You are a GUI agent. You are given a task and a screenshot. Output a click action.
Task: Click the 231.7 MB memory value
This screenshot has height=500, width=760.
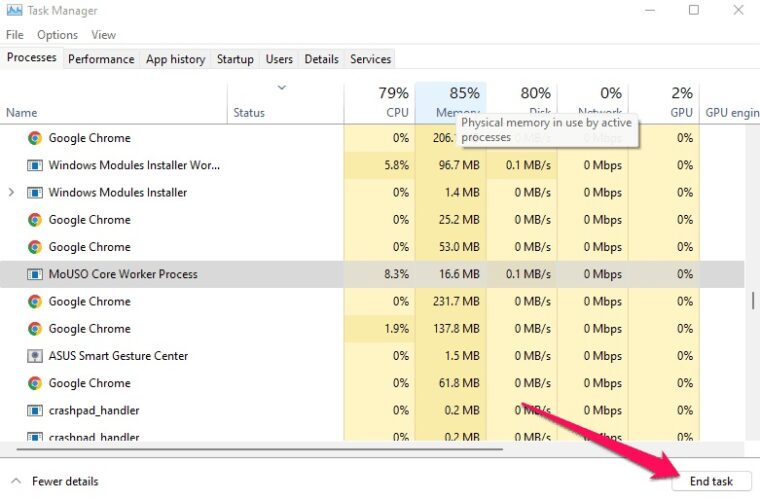point(456,301)
